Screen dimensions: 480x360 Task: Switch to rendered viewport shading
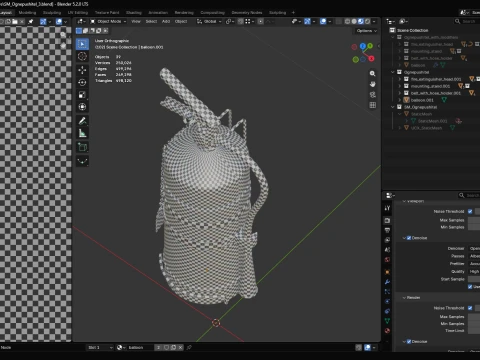click(367, 21)
